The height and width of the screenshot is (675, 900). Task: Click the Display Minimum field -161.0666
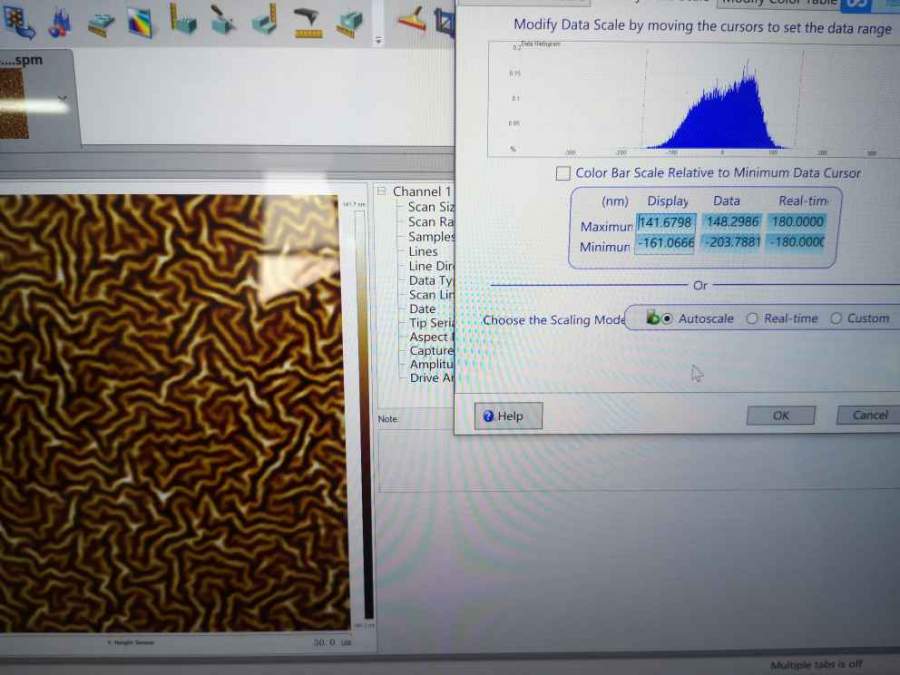665,243
